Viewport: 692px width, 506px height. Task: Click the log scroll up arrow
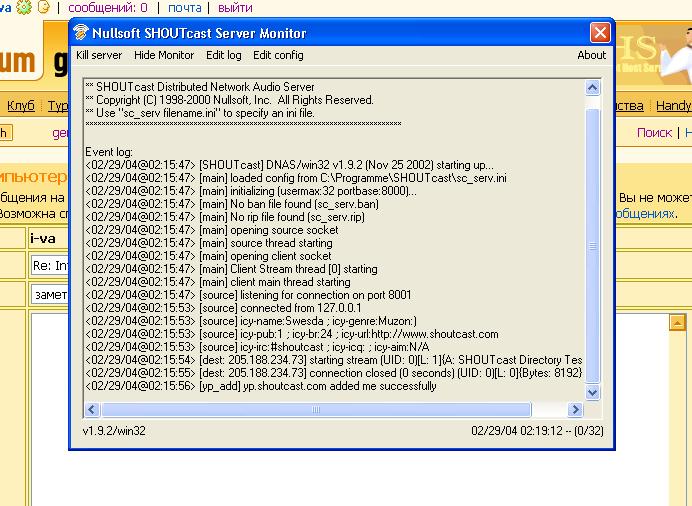pos(592,88)
